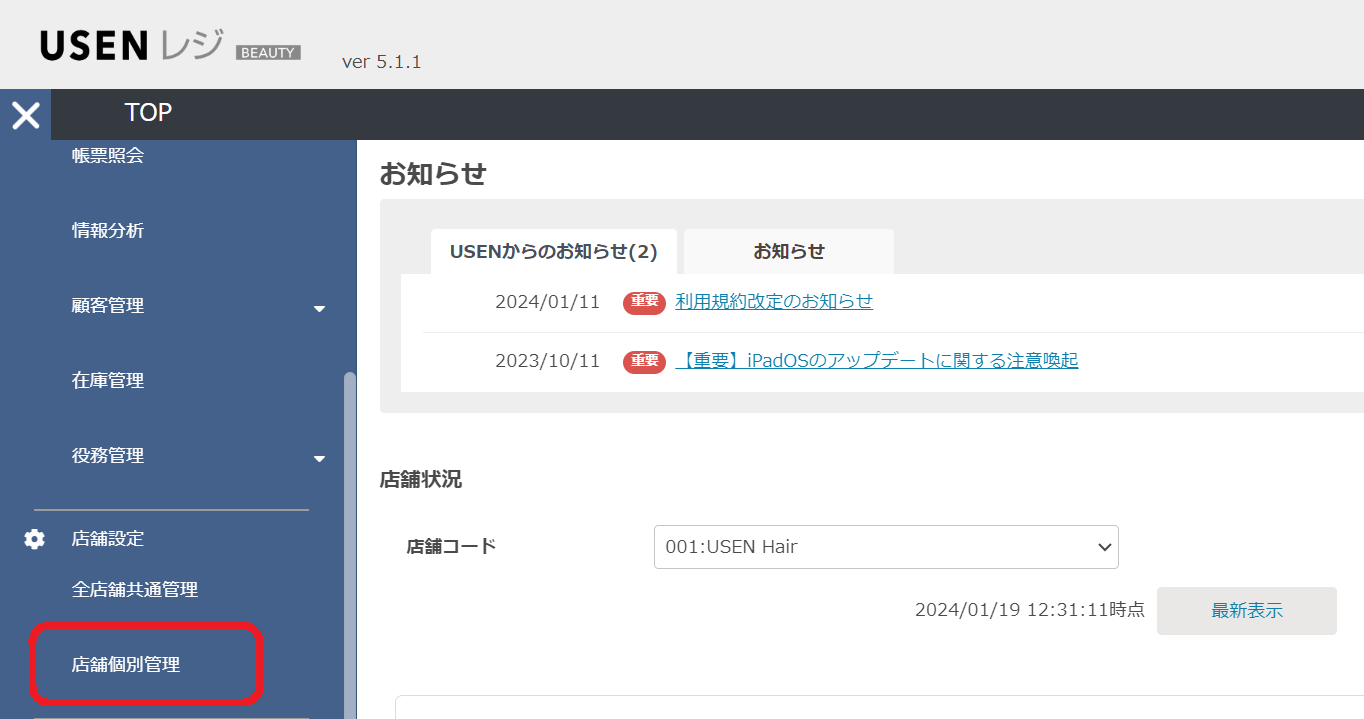This screenshot has width=1364, height=719.
Task: Click the USEN レジ BEAUTY logo
Action: (170, 46)
